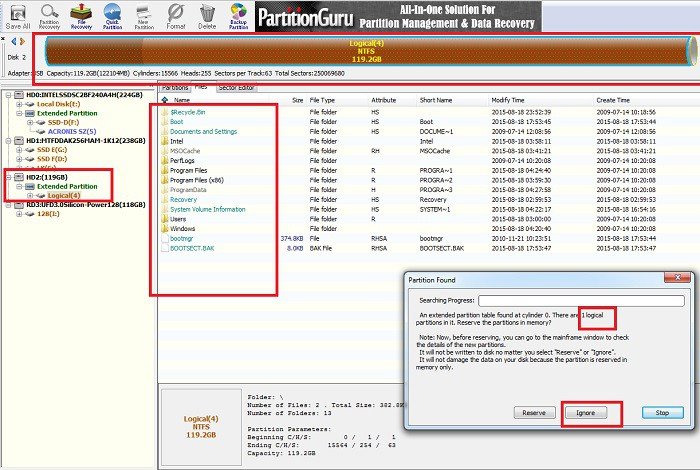Select the Documents and Settings folder

tap(204, 131)
